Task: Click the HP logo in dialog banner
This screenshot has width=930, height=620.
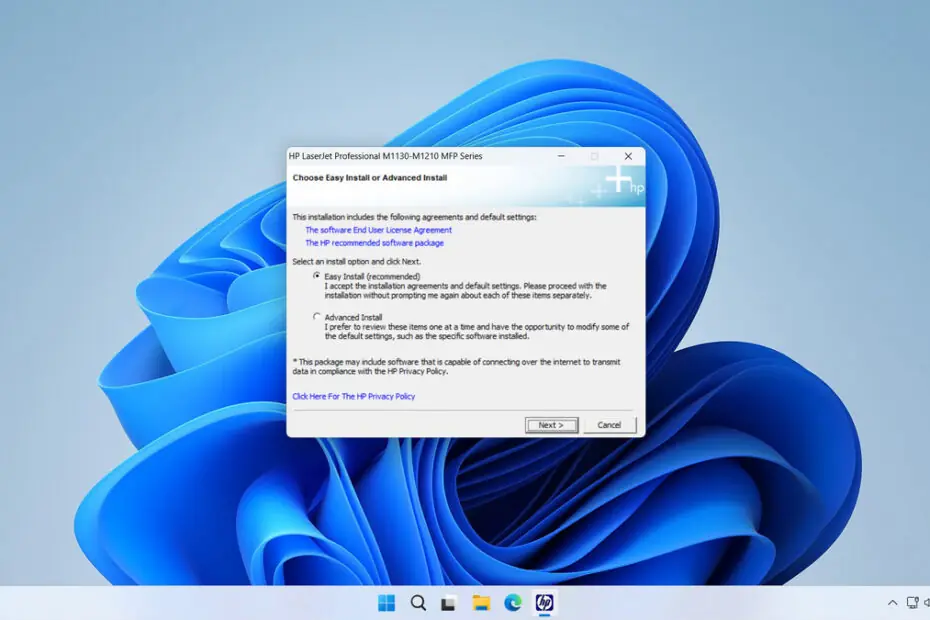Action: click(x=636, y=188)
